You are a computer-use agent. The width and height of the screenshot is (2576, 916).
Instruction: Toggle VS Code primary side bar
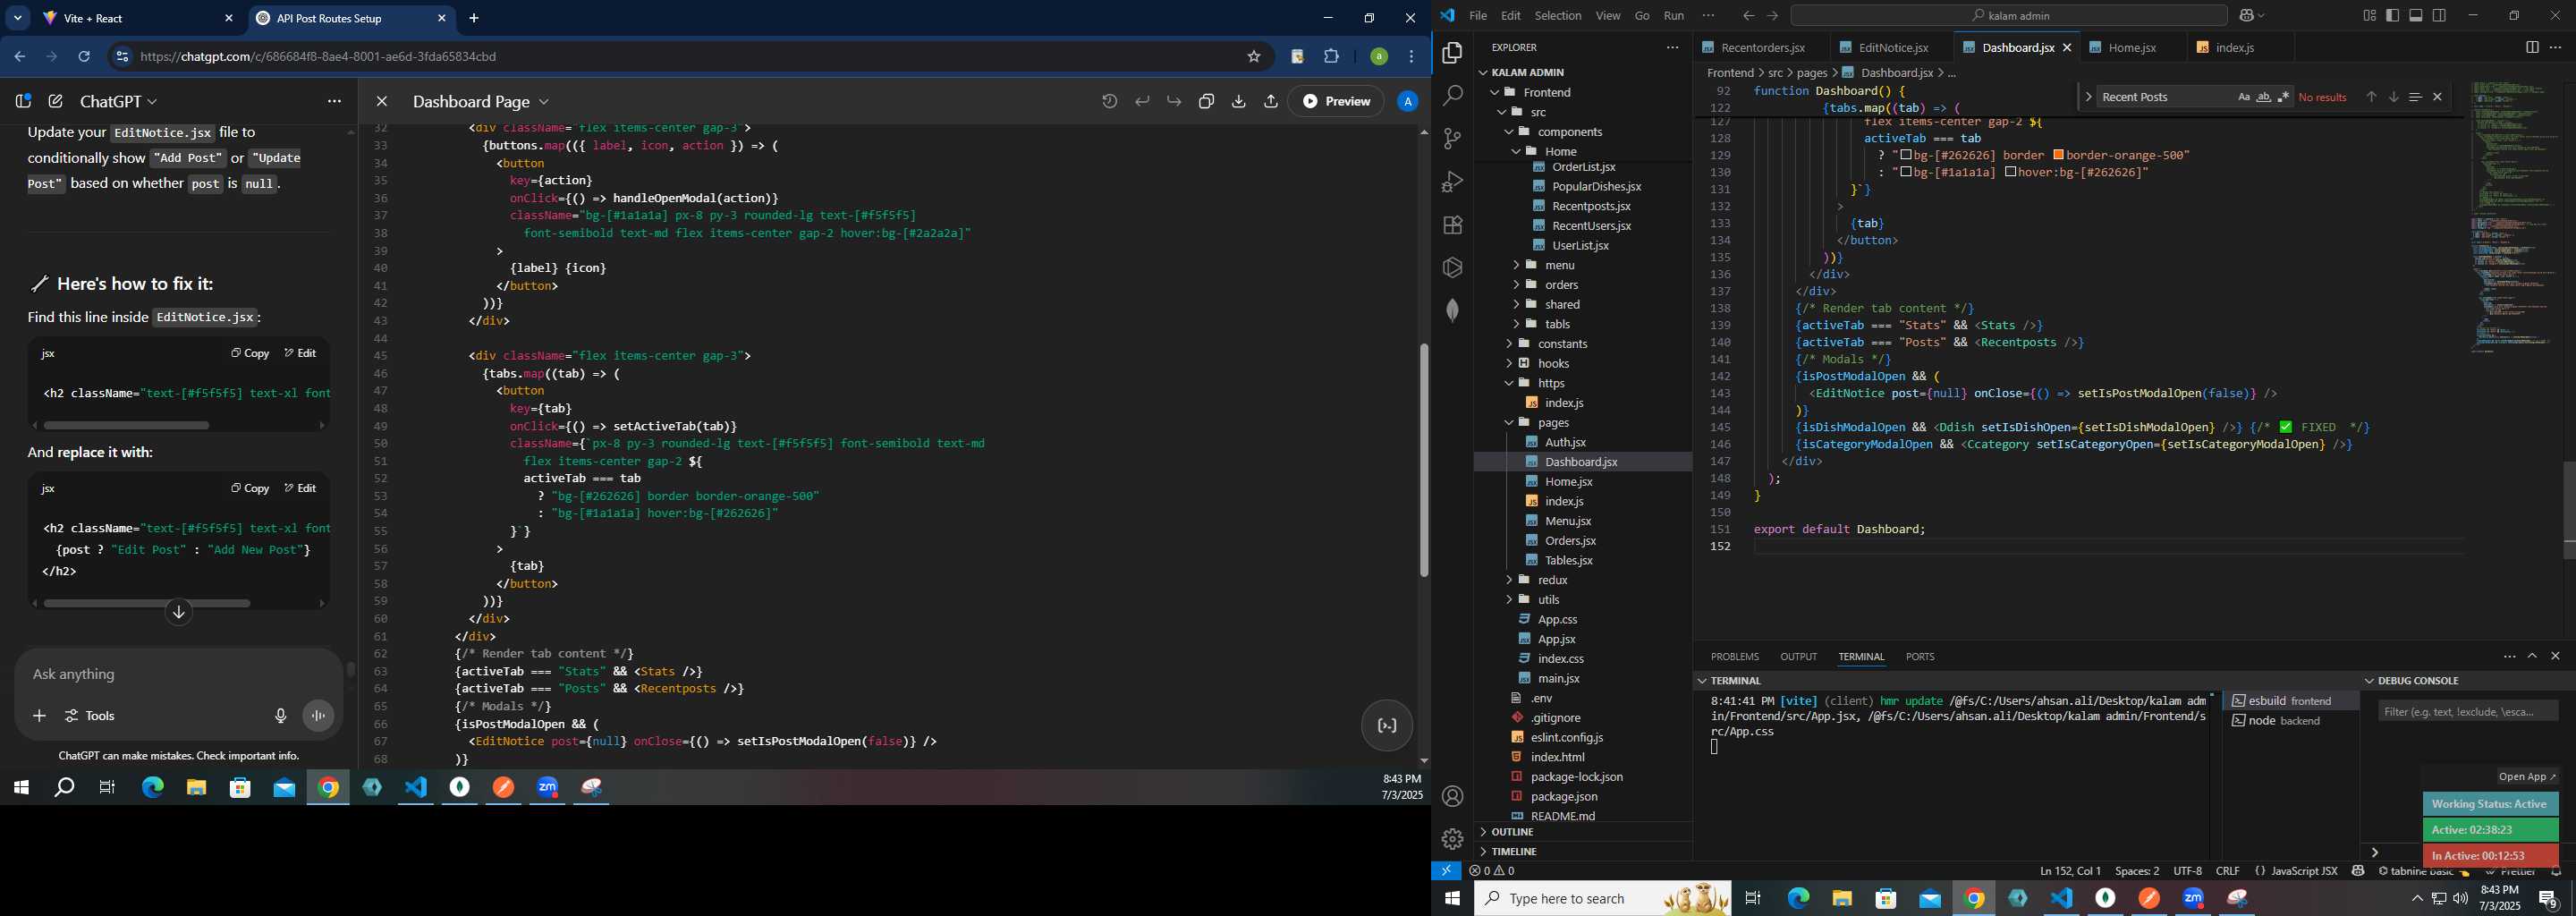point(2392,16)
